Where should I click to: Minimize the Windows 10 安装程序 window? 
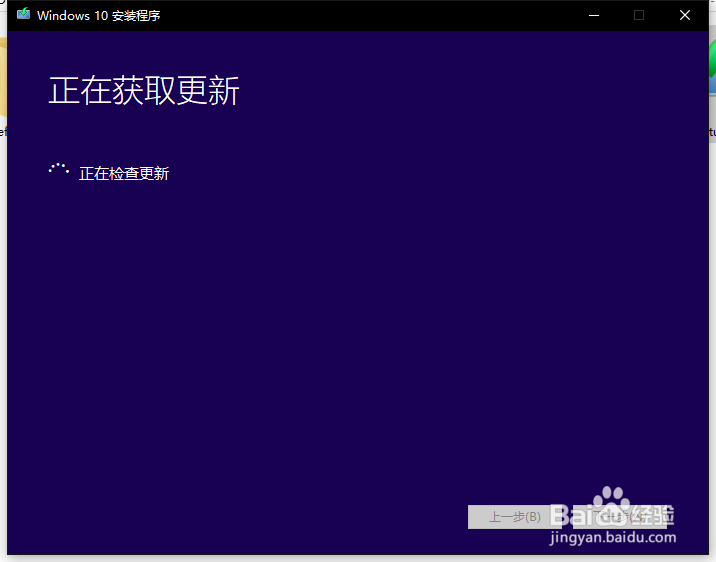pos(594,16)
